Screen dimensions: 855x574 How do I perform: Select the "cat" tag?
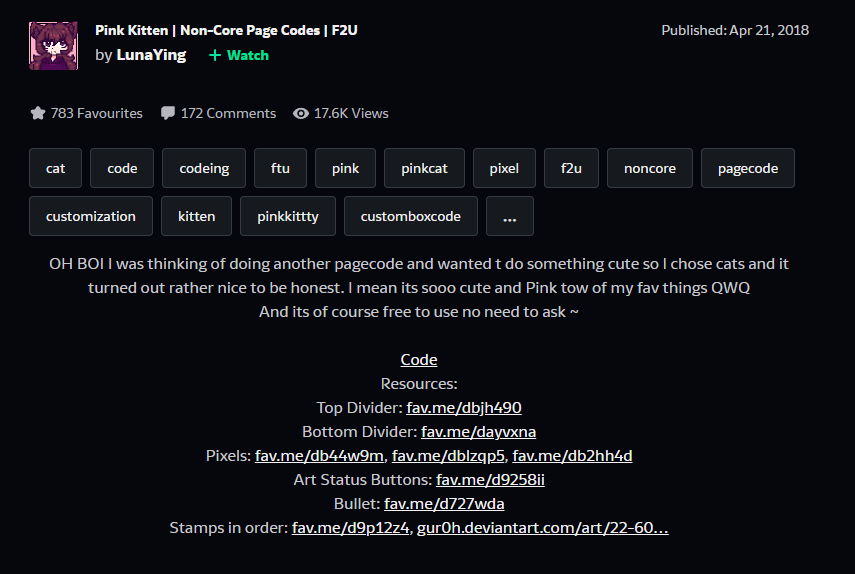click(x=56, y=168)
